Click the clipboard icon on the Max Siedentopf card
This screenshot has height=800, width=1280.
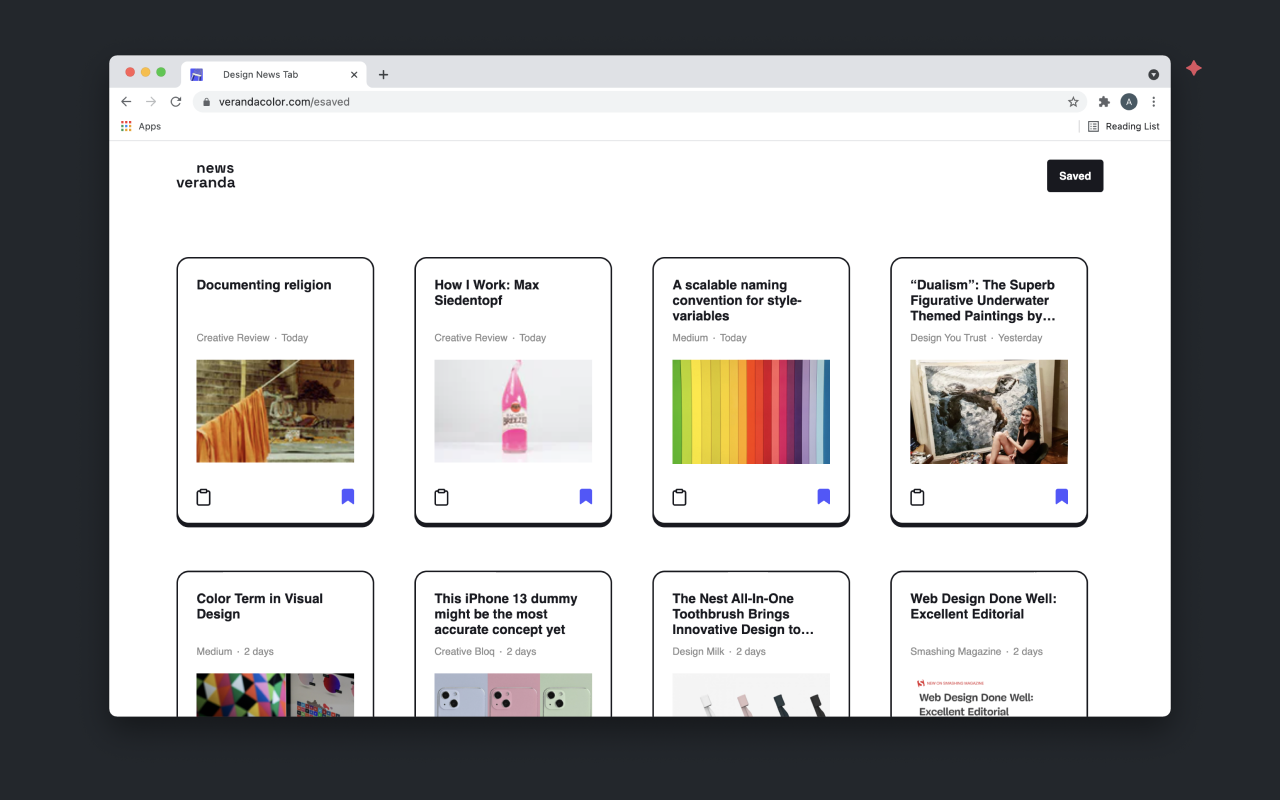[x=442, y=496]
